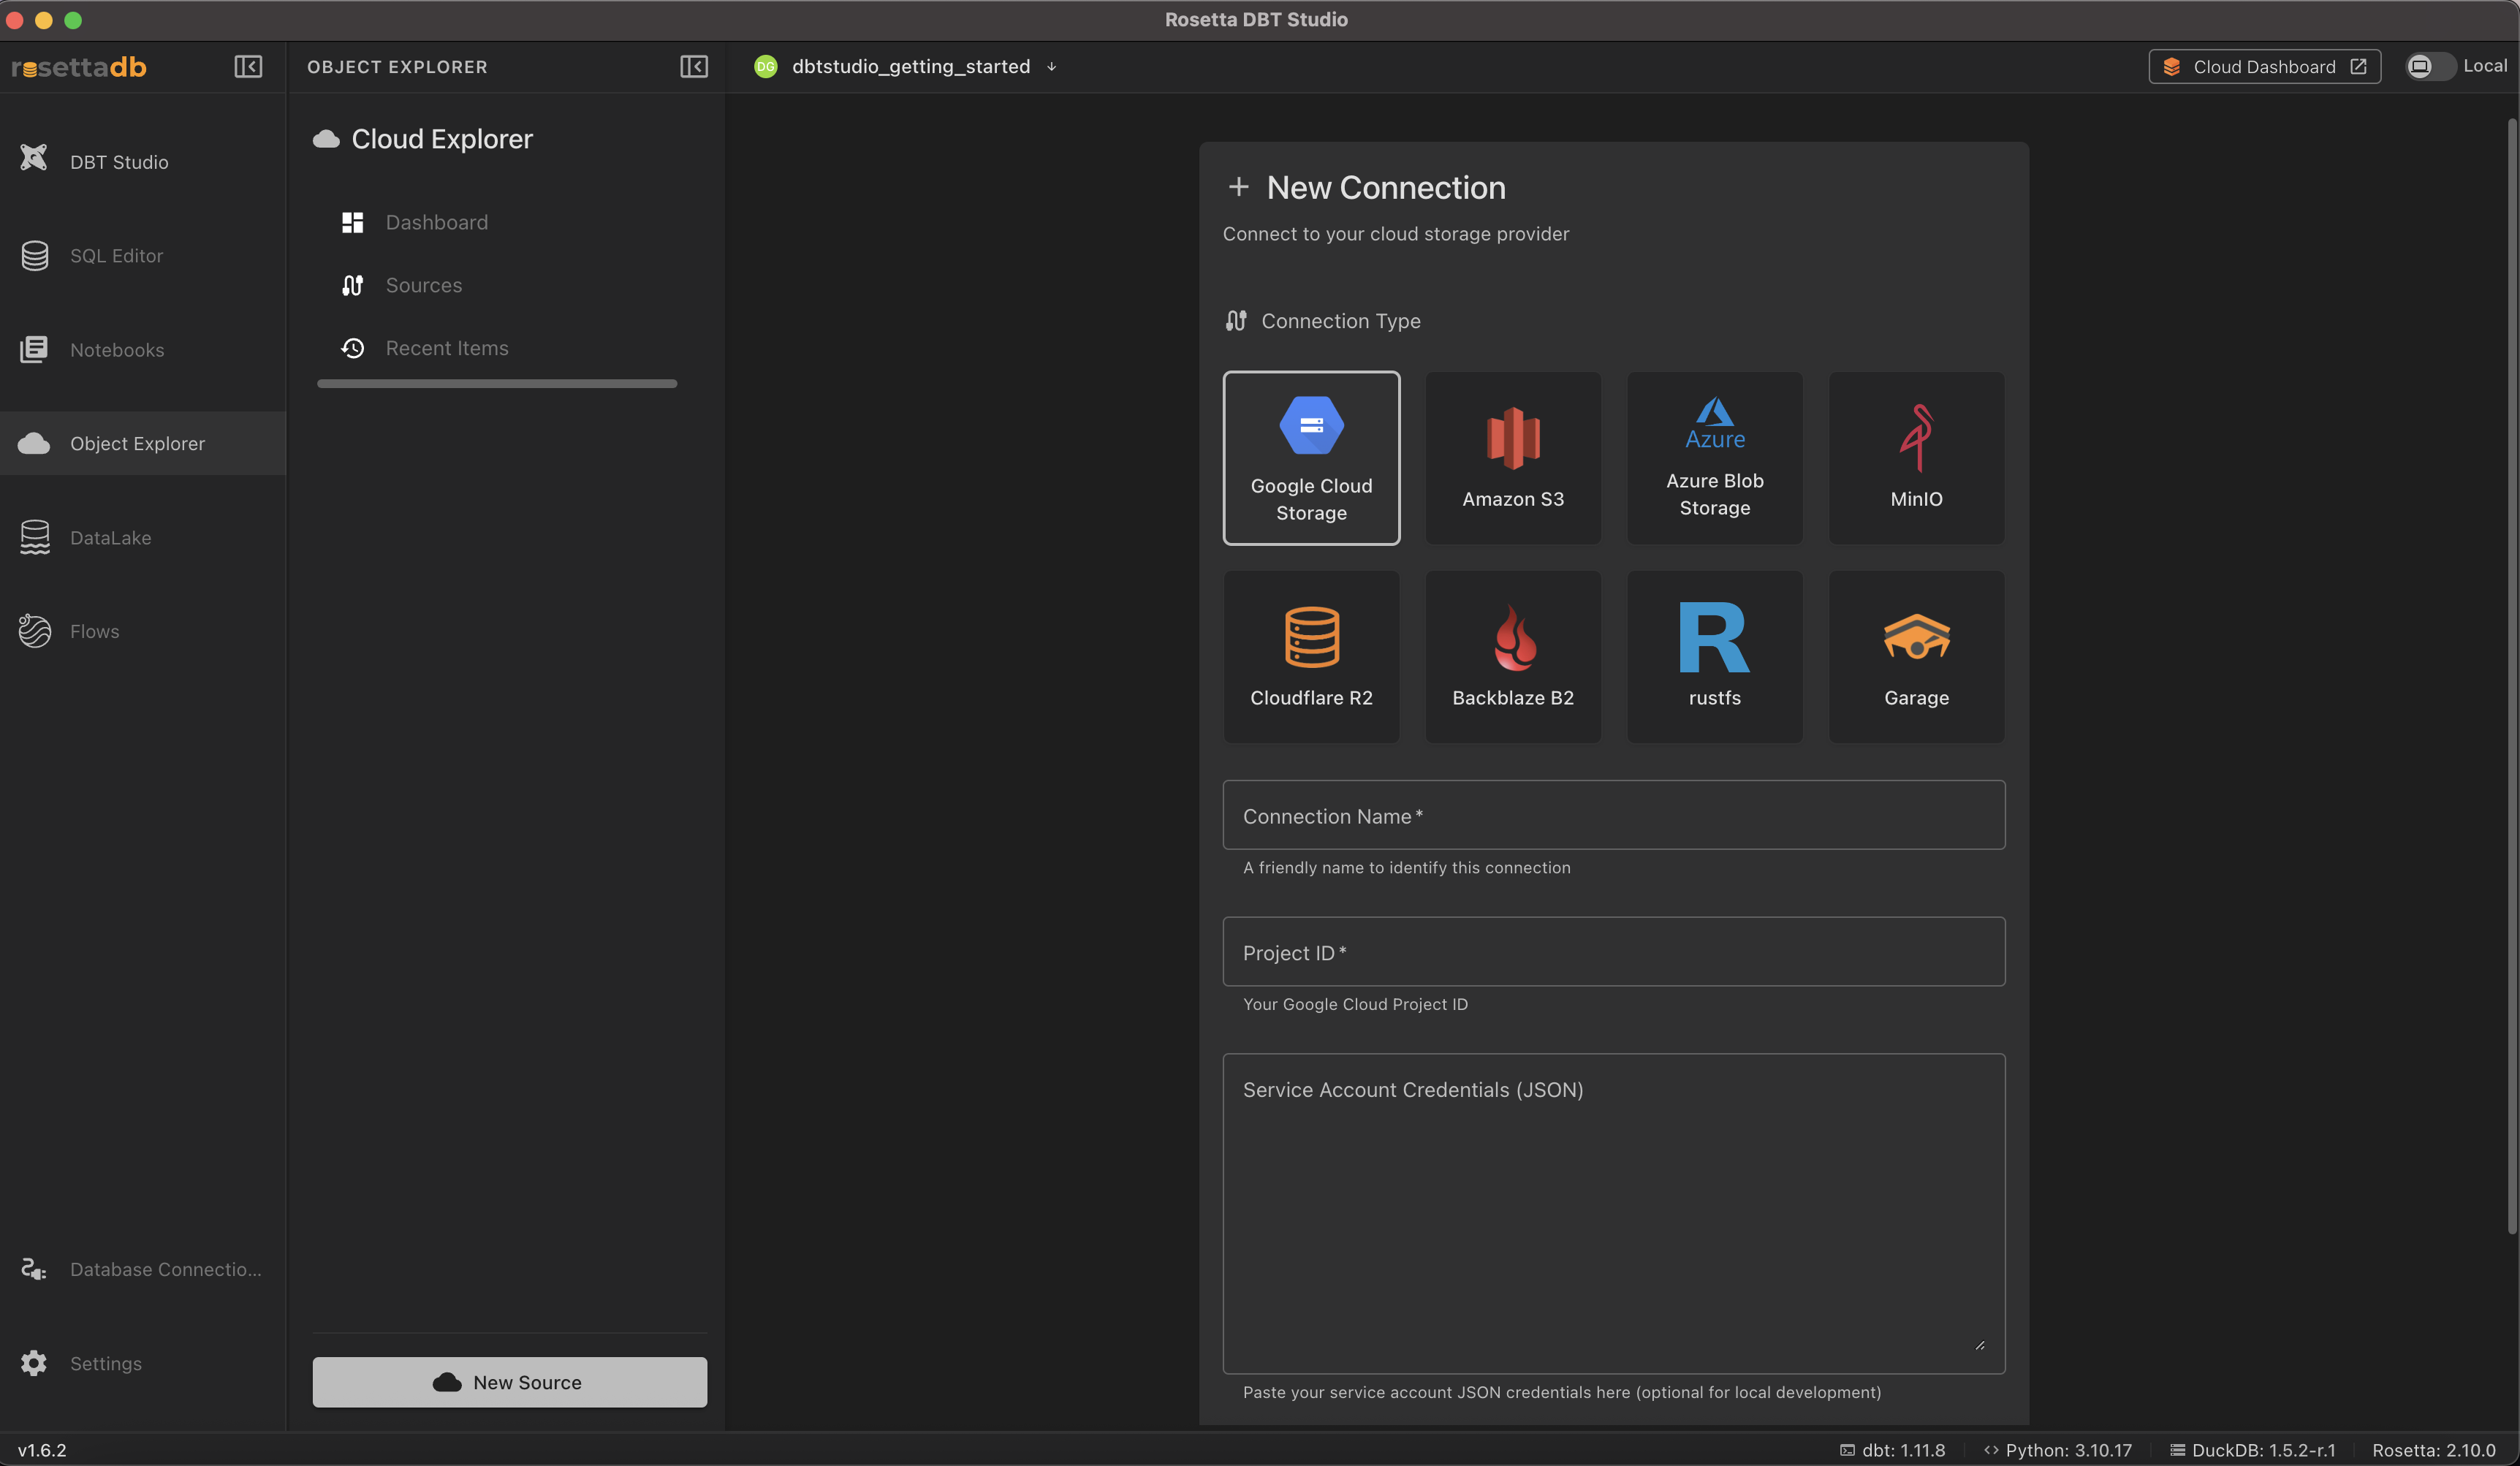Choose the MinIO connection type

coord(1916,458)
